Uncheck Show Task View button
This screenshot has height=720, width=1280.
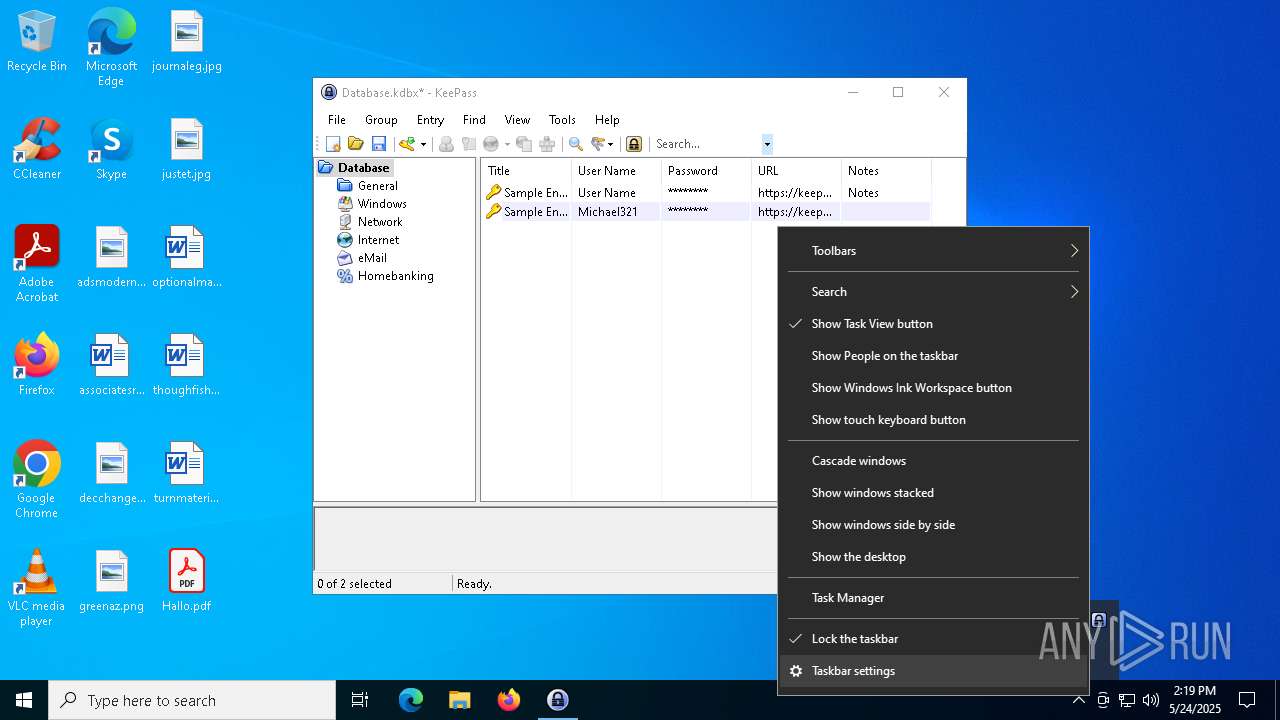pyautogui.click(x=933, y=324)
